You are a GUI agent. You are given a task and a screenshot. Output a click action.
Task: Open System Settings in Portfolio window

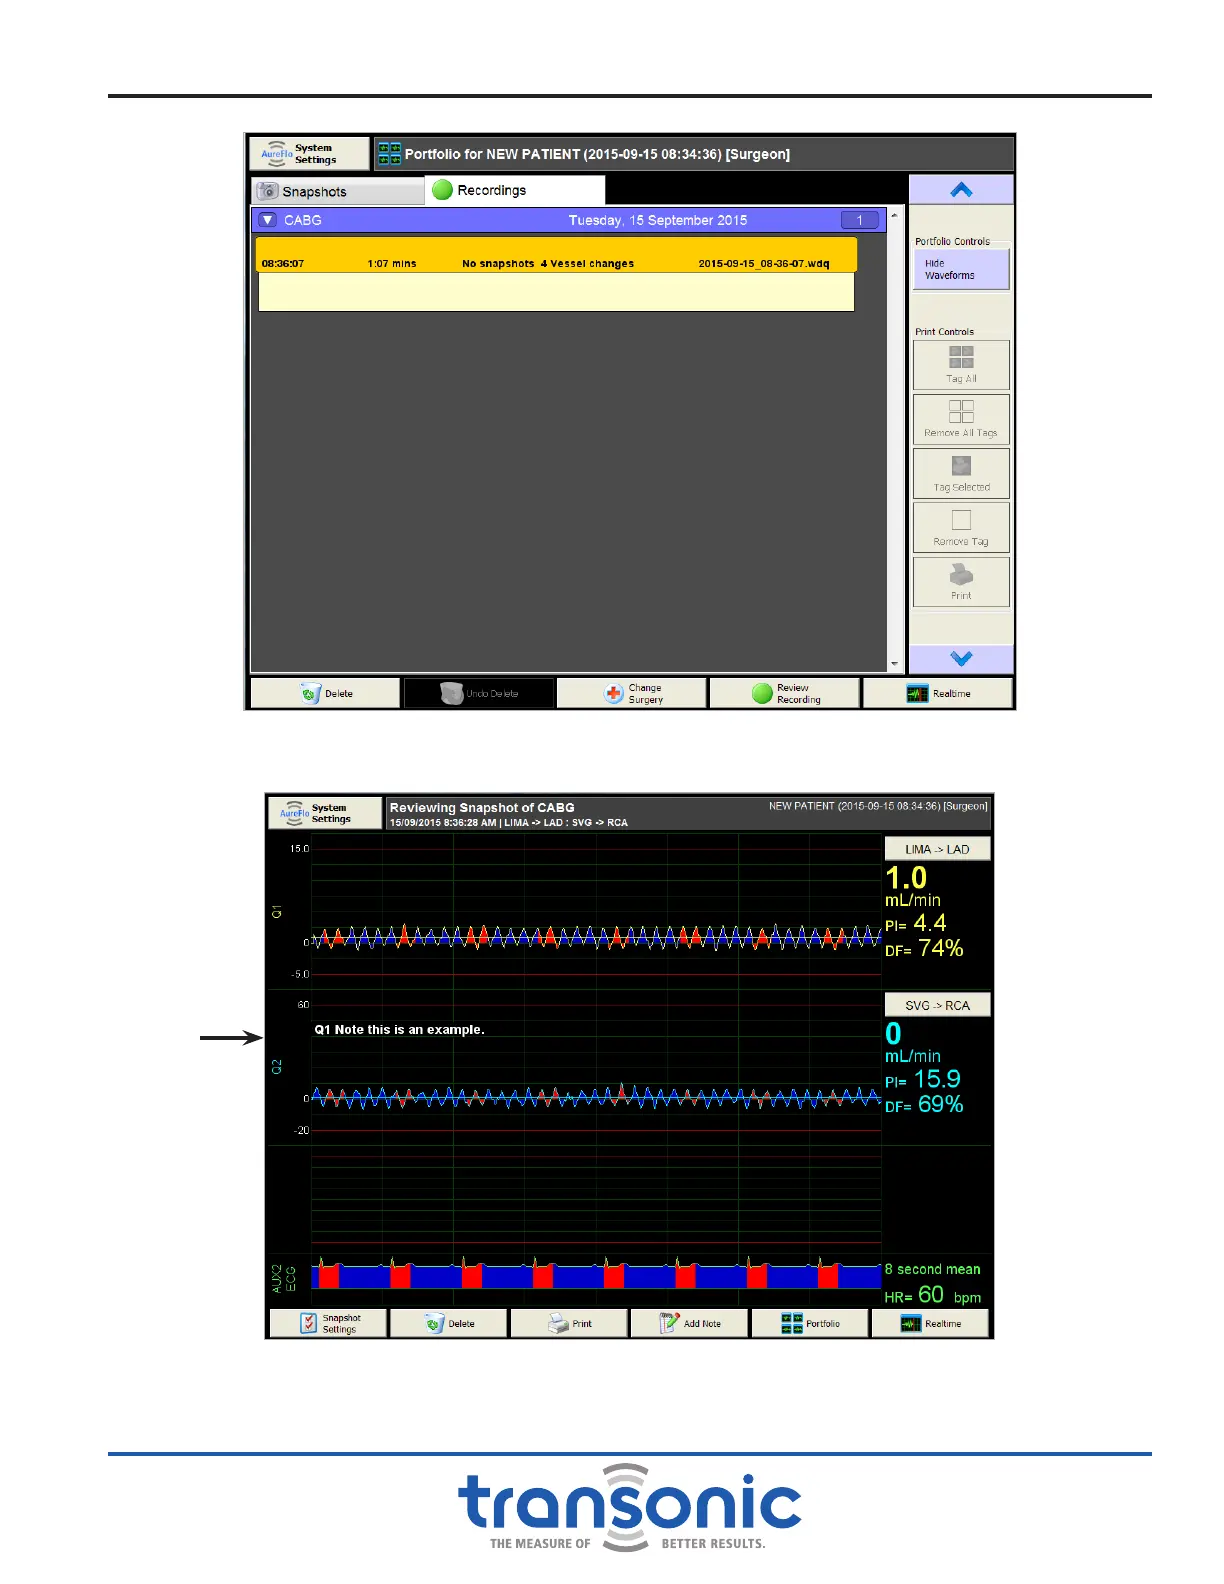(309, 154)
